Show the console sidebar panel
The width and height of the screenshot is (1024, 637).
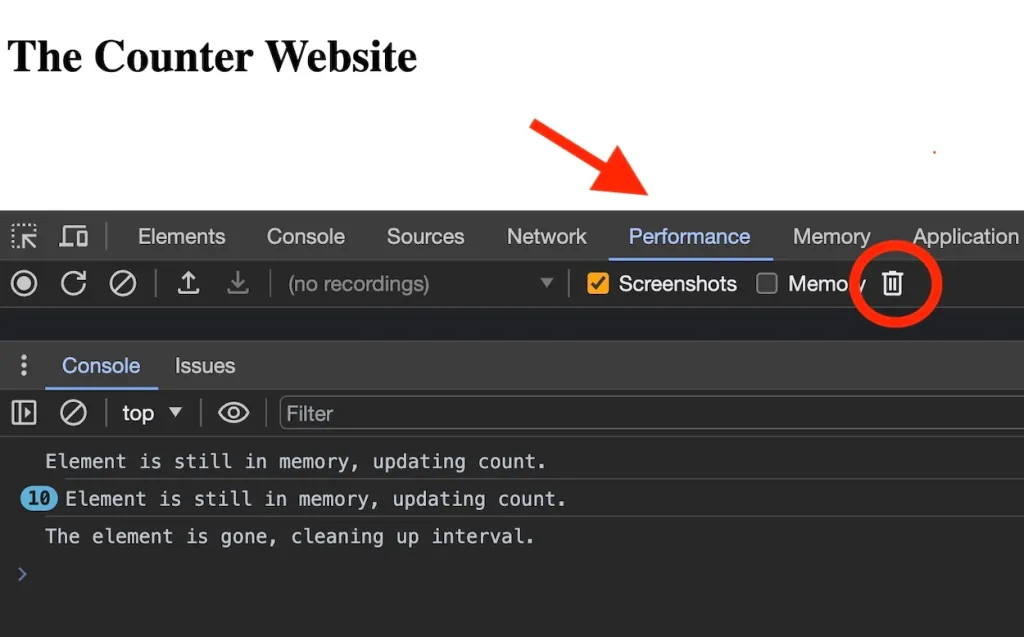(x=24, y=413)
